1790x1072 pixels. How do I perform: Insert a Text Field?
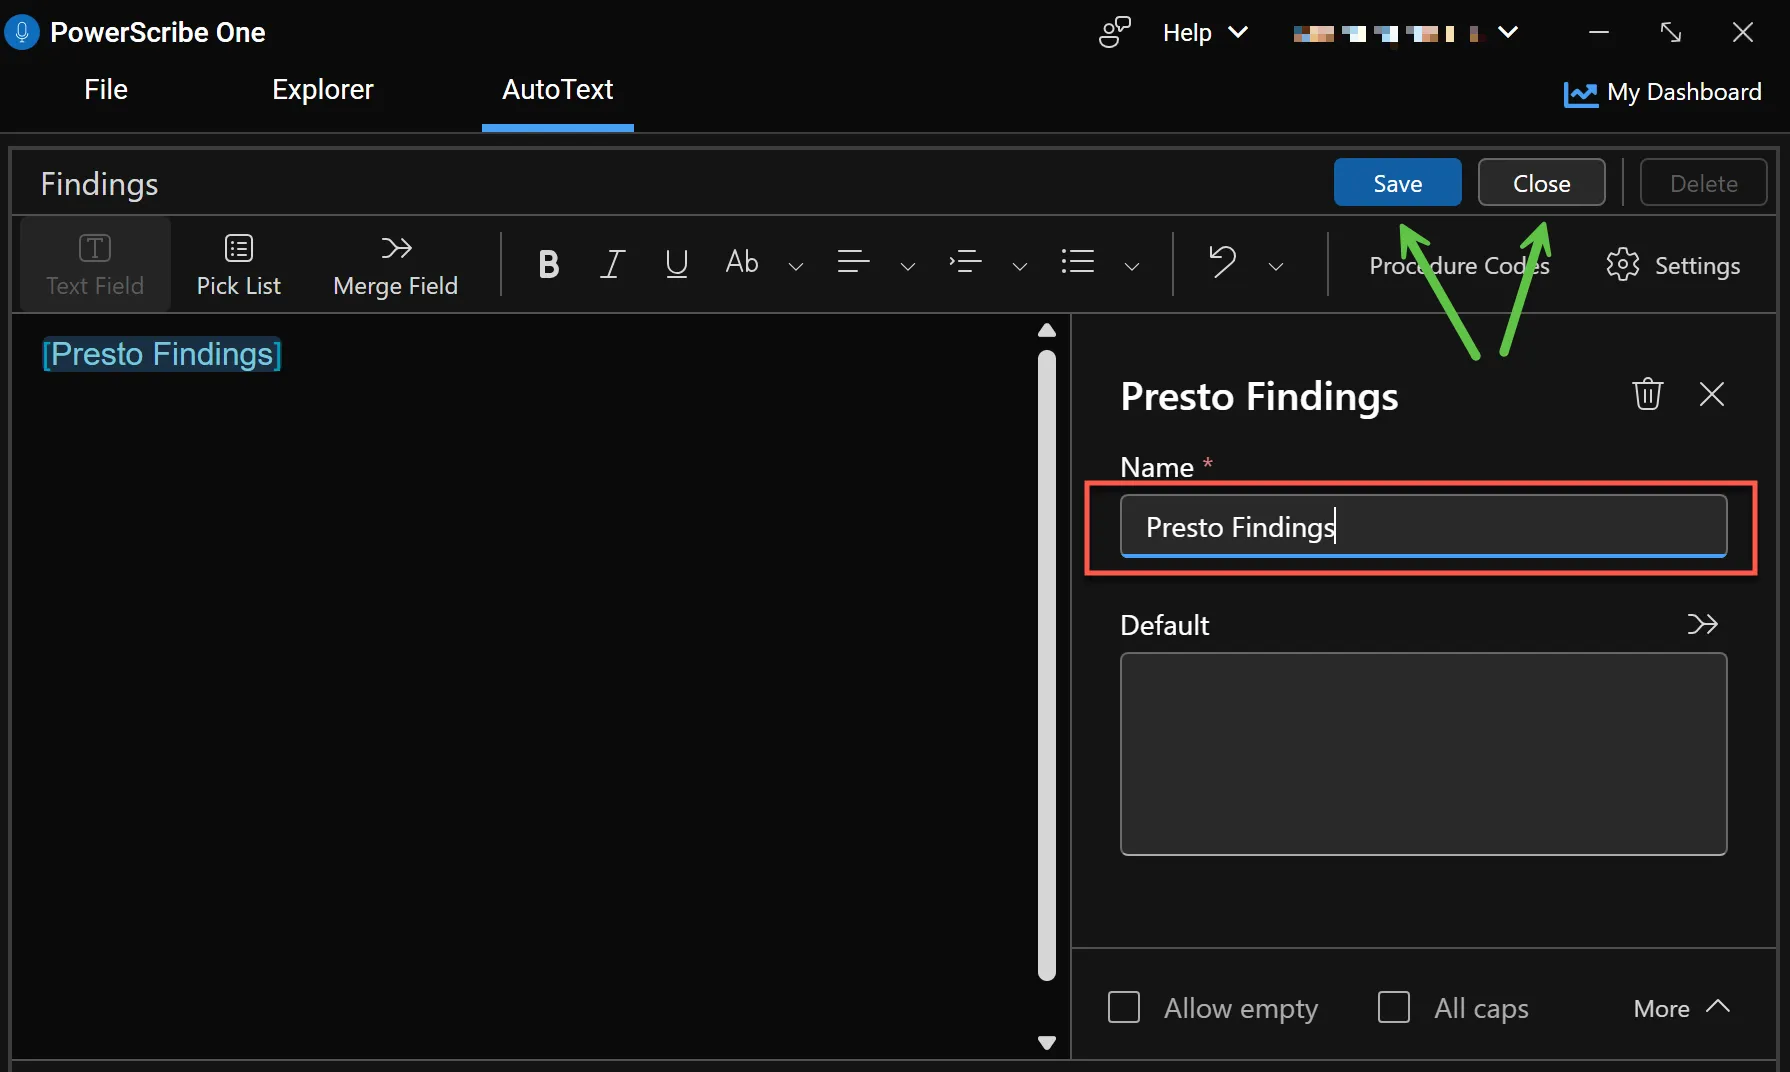pyautogui.click(x=95, y=265)
